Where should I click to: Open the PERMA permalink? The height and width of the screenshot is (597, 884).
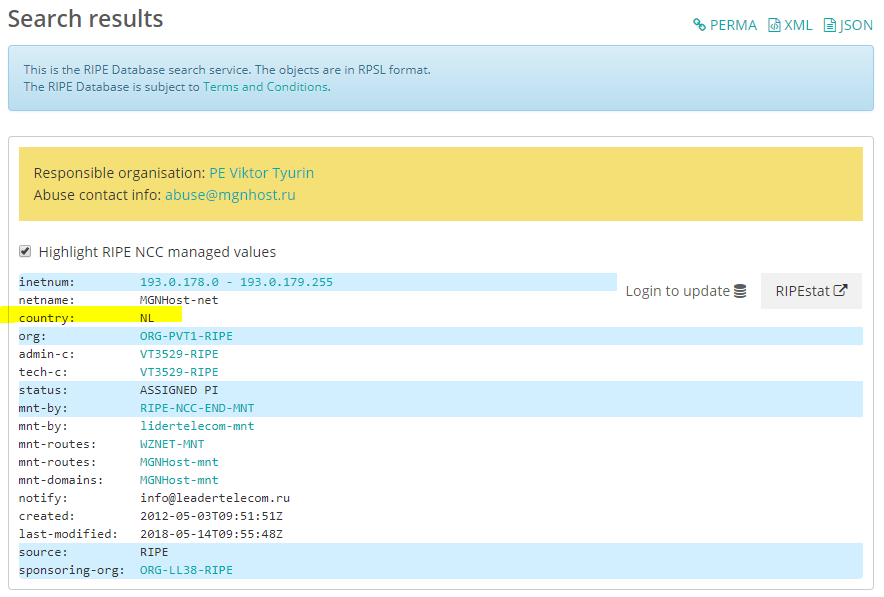725,25
